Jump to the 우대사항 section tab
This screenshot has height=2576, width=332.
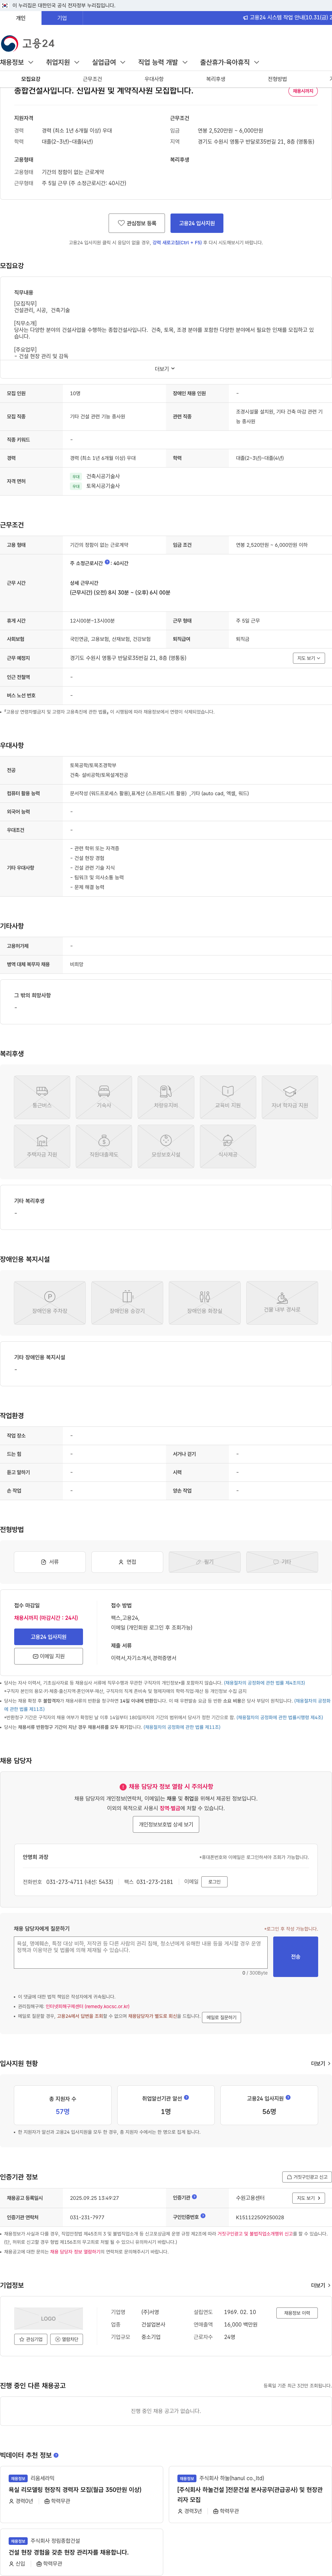coord(154,79)
